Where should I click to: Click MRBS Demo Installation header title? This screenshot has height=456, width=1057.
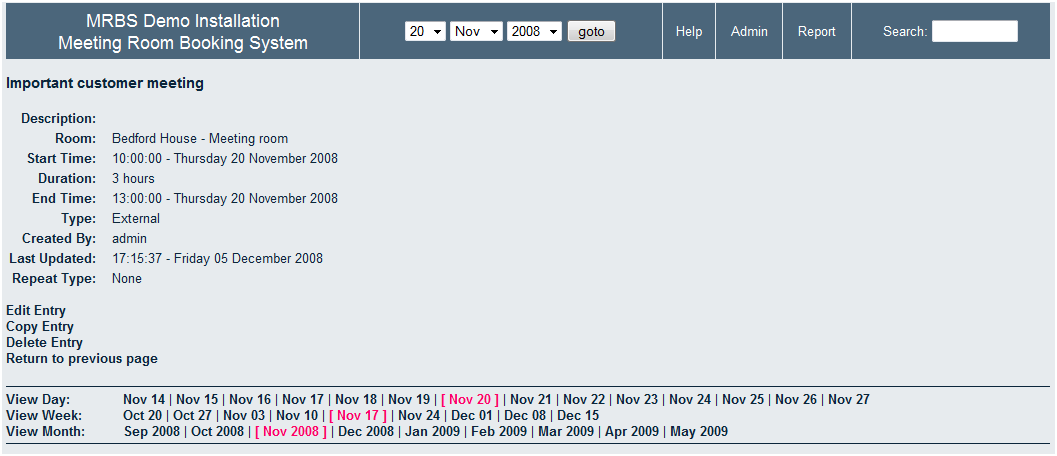pos(183,21)
